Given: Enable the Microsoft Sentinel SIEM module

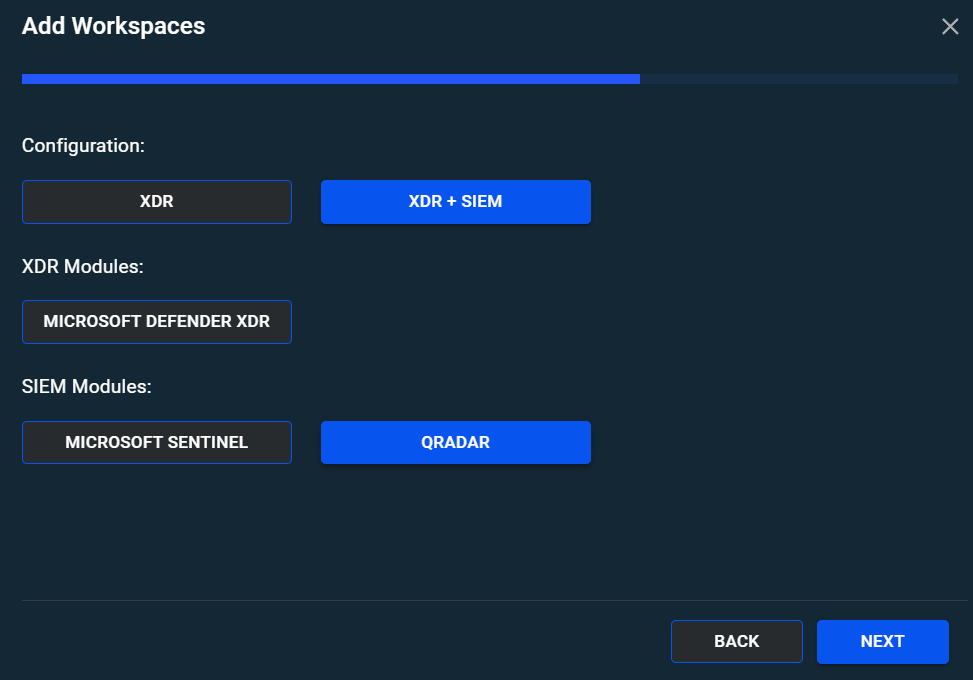Looking at the screenshot, I should click(x=157, y=442).
